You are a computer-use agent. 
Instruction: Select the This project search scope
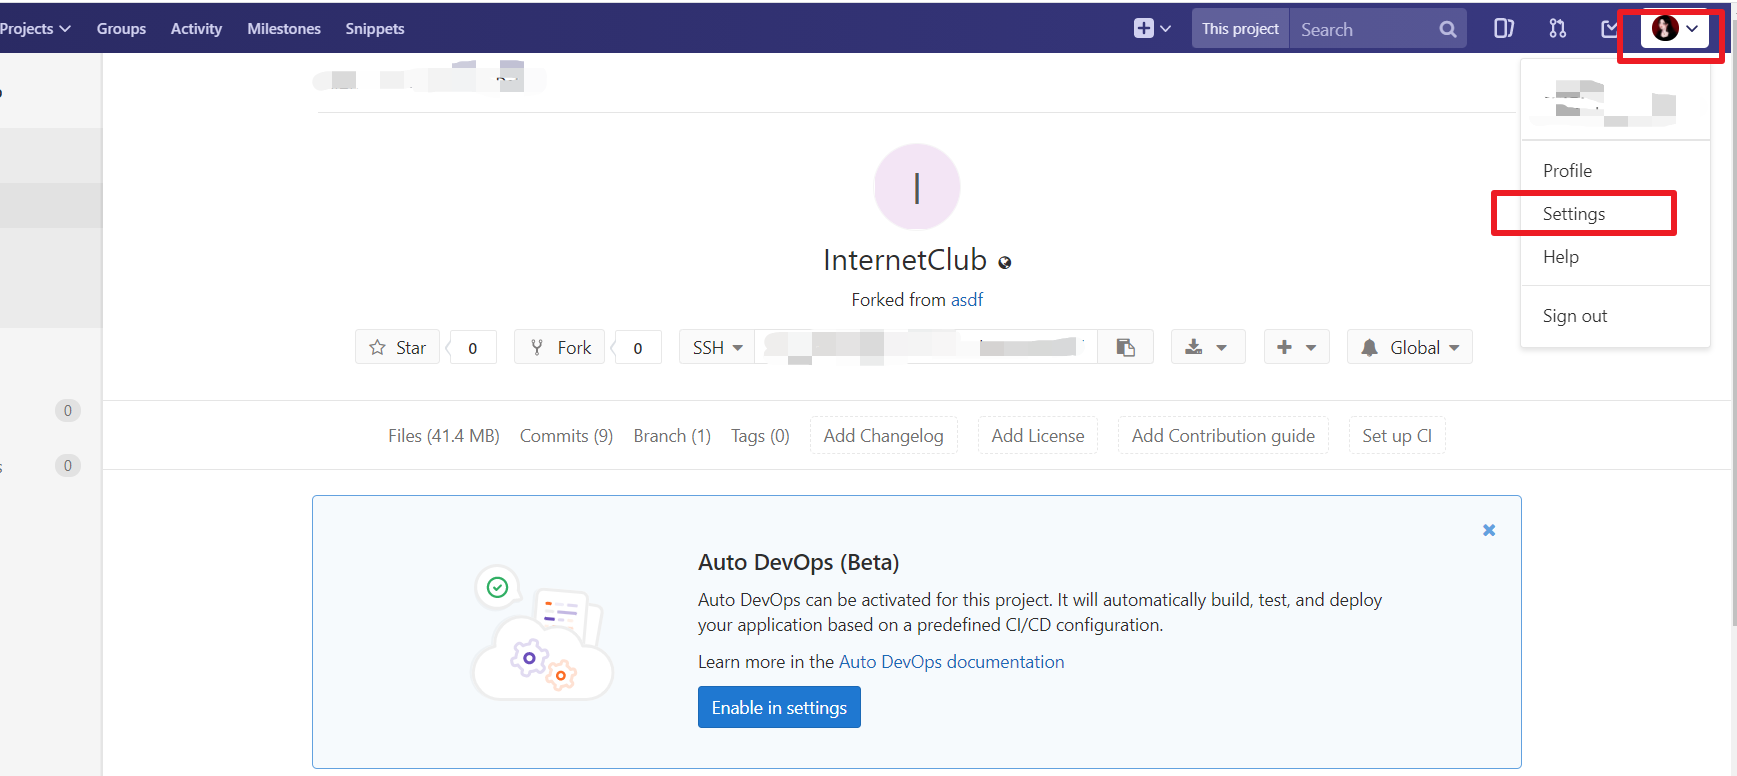click(x=1240, y=29)
